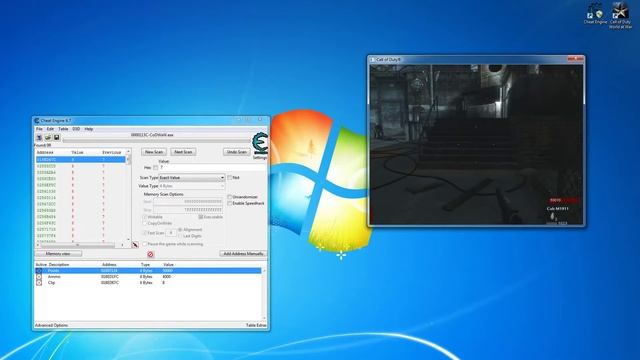The width and height of the screenshot is (640, 360).
Task: Click found list vertical scrollbar down arrow
Action: pos(129,240)
